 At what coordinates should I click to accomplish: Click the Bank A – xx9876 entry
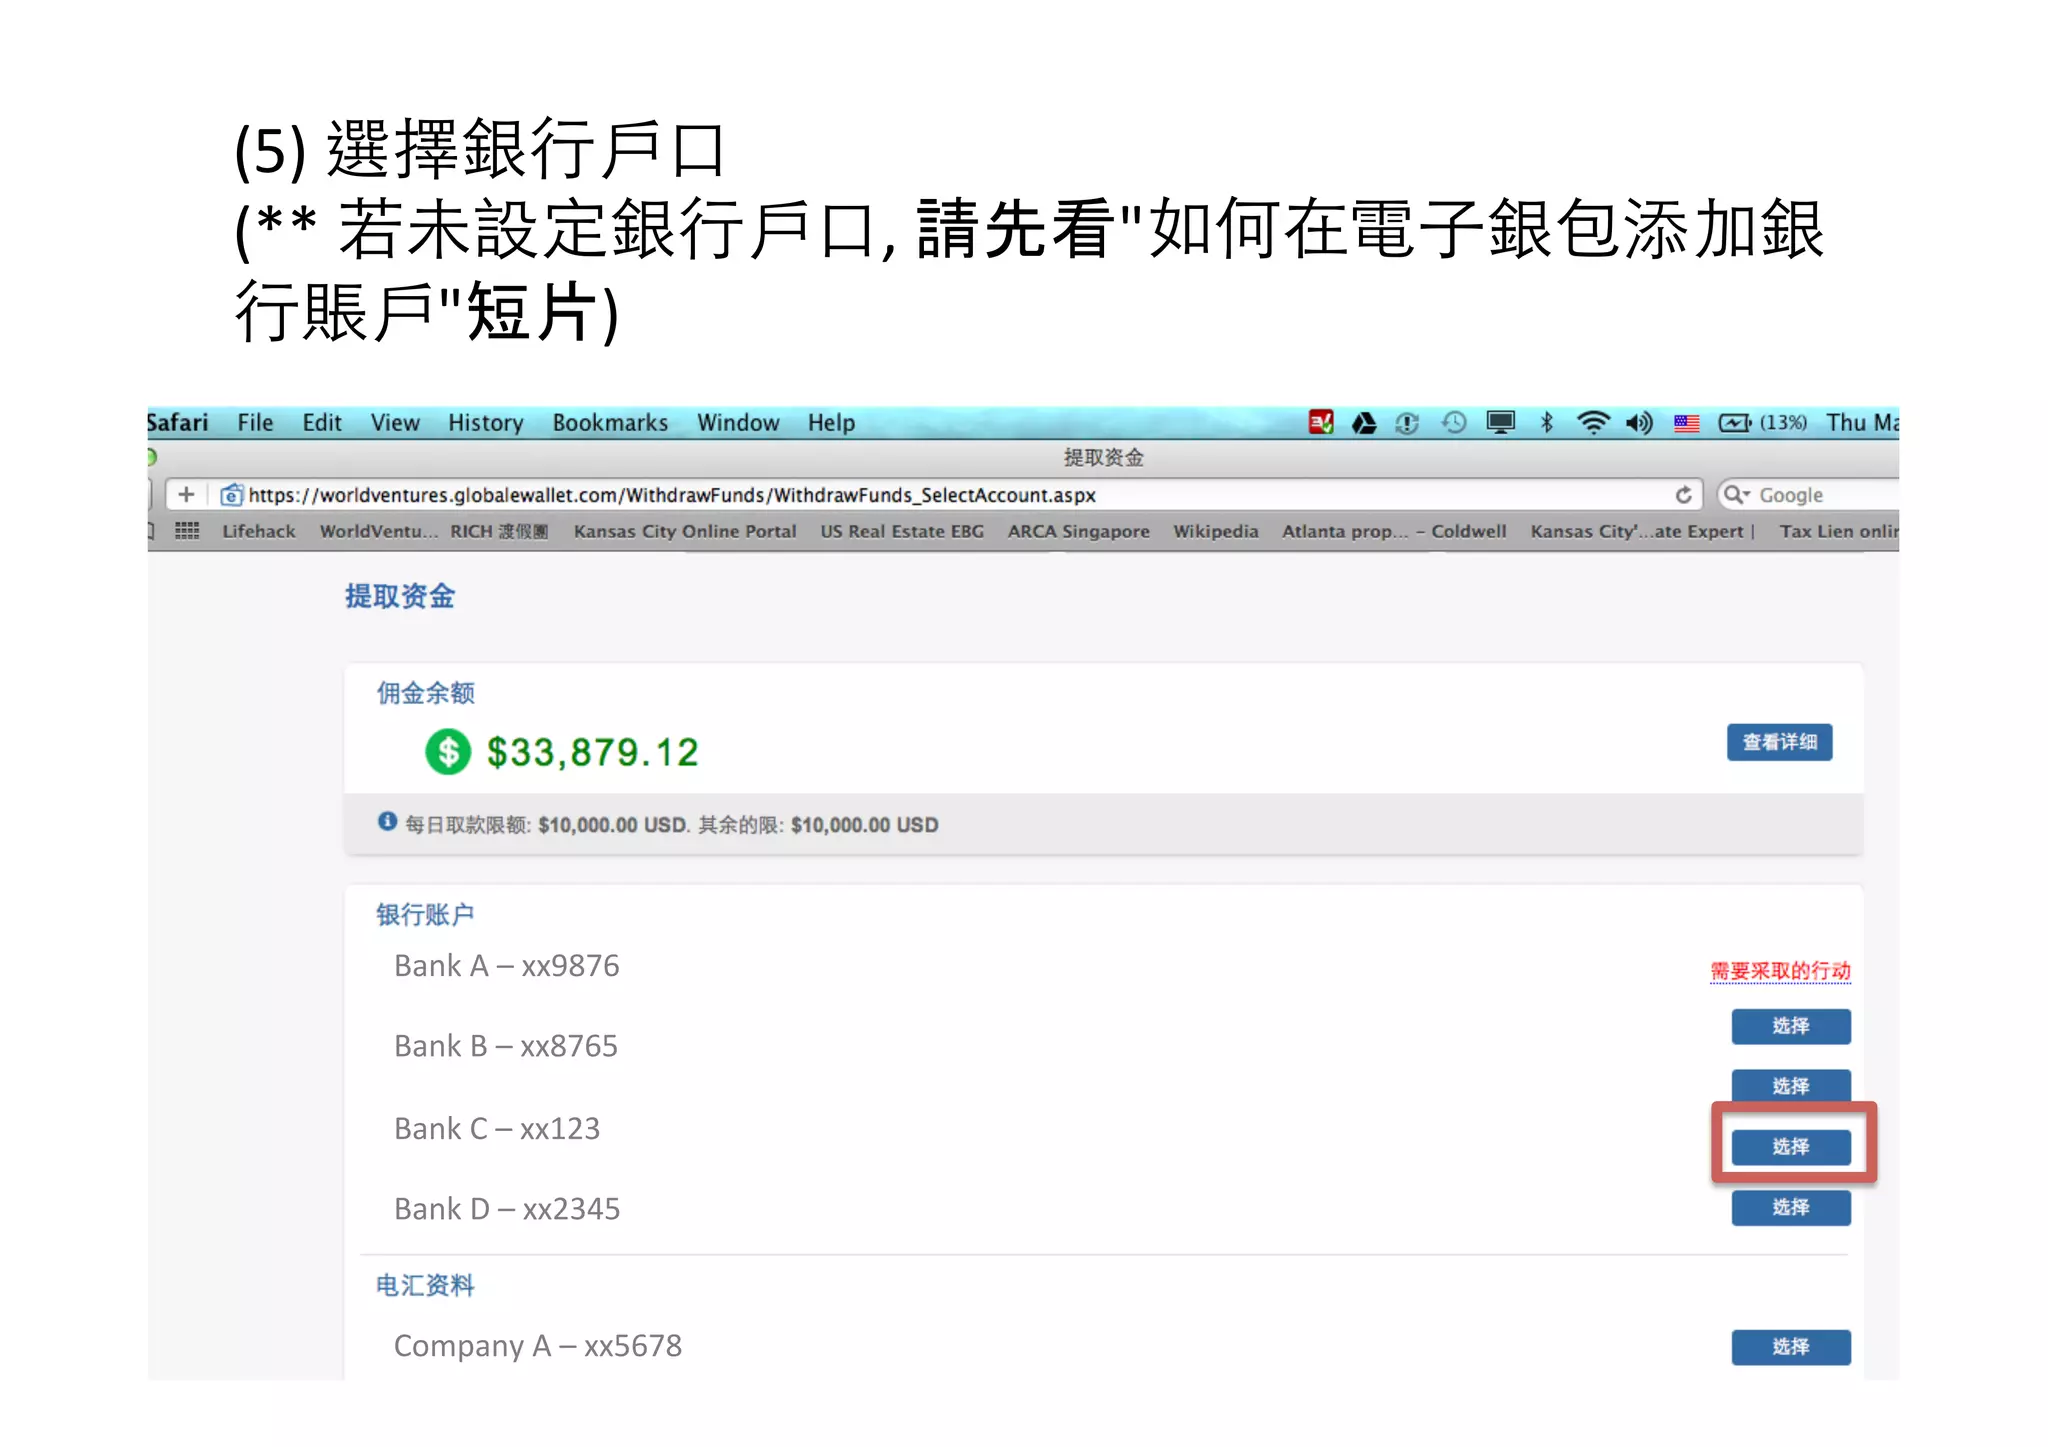[507, 966]
